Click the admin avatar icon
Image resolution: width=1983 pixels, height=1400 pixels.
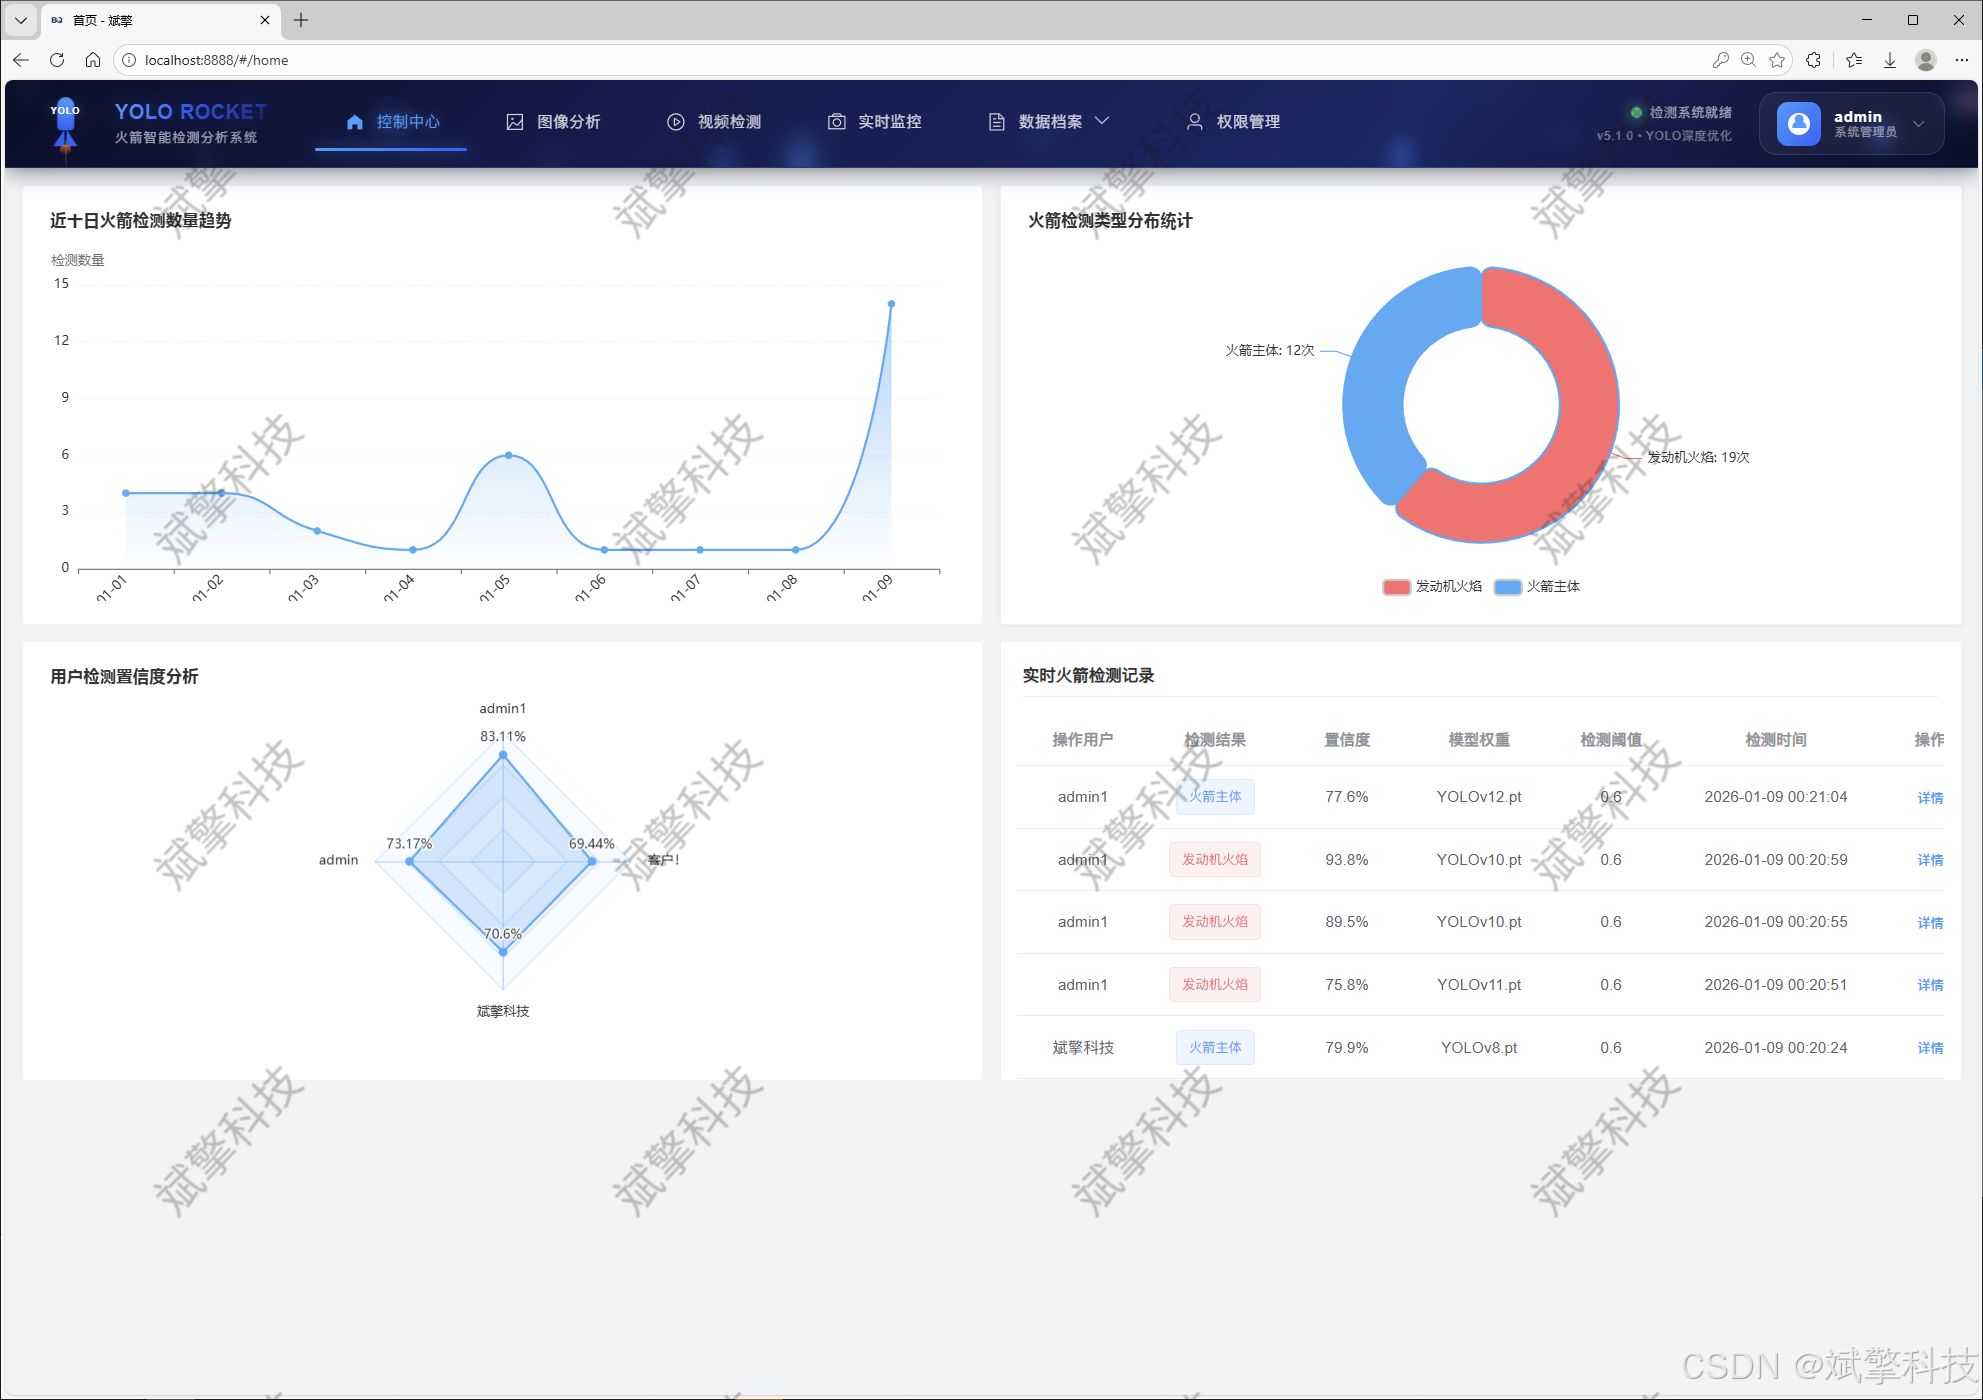[x=1798, y=123]
